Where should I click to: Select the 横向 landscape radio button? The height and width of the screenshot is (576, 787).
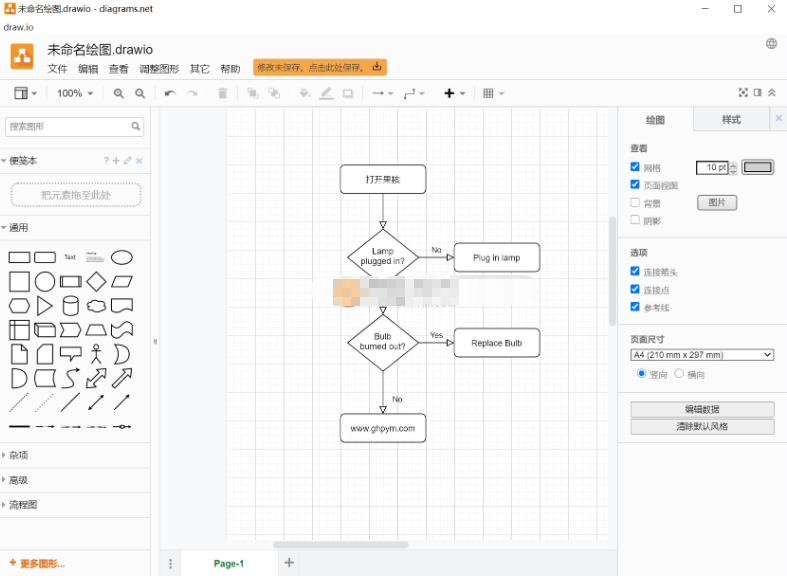tap(679, 373)
